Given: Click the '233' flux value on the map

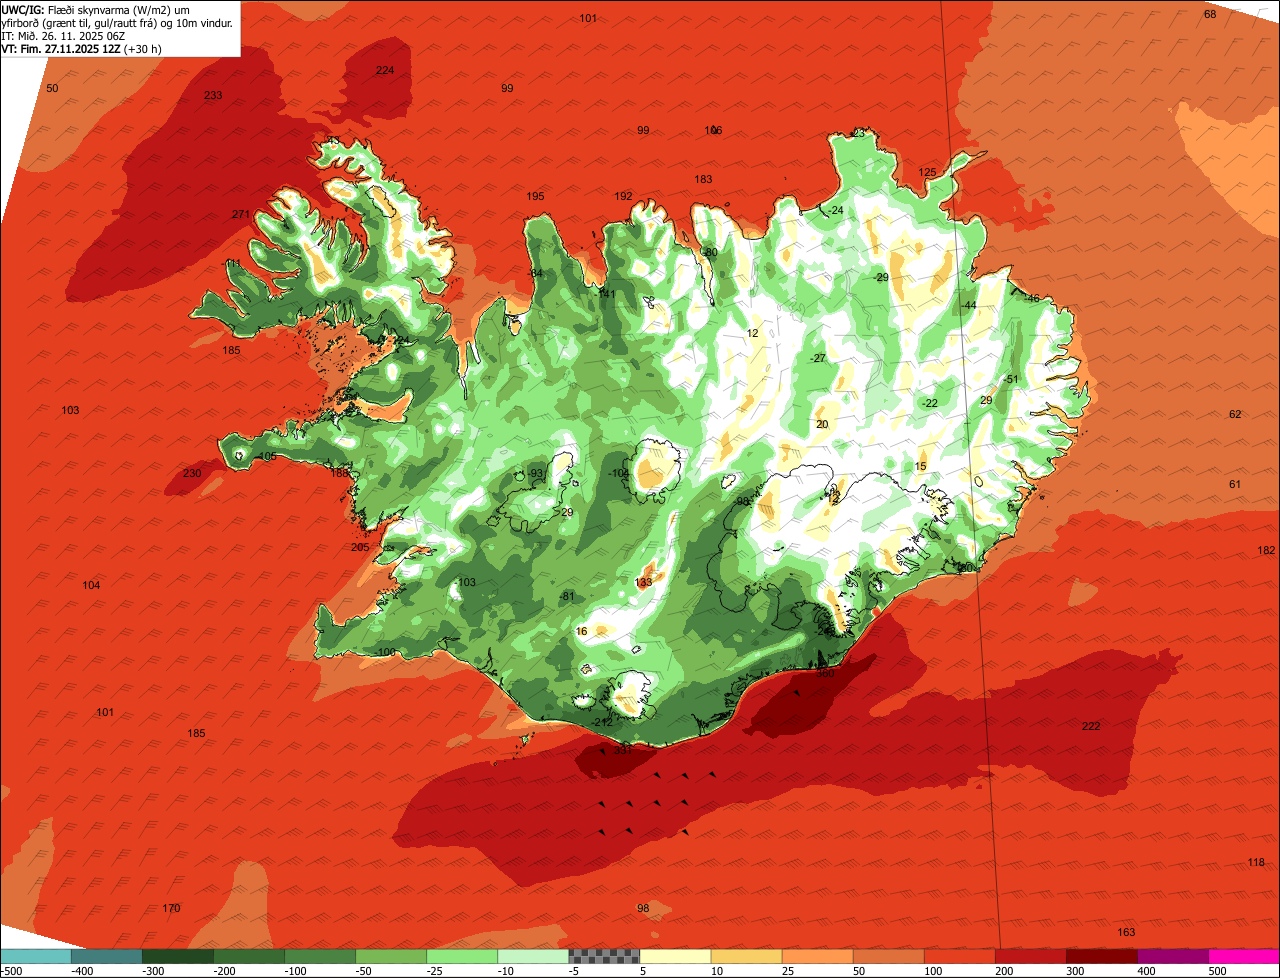Looking at the screenshot, I should point(213,95).
